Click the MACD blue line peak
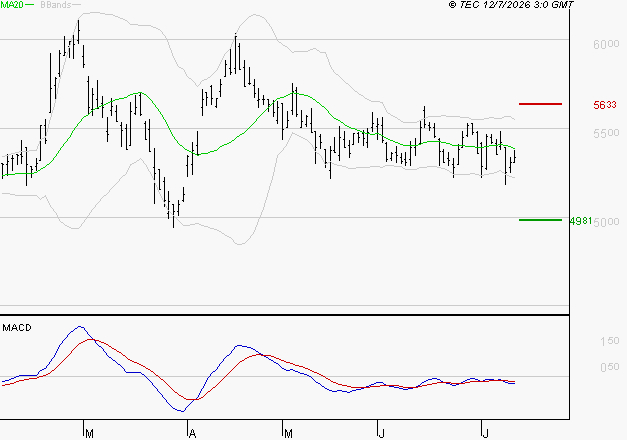The image size is (627, 440). (80, 326)
